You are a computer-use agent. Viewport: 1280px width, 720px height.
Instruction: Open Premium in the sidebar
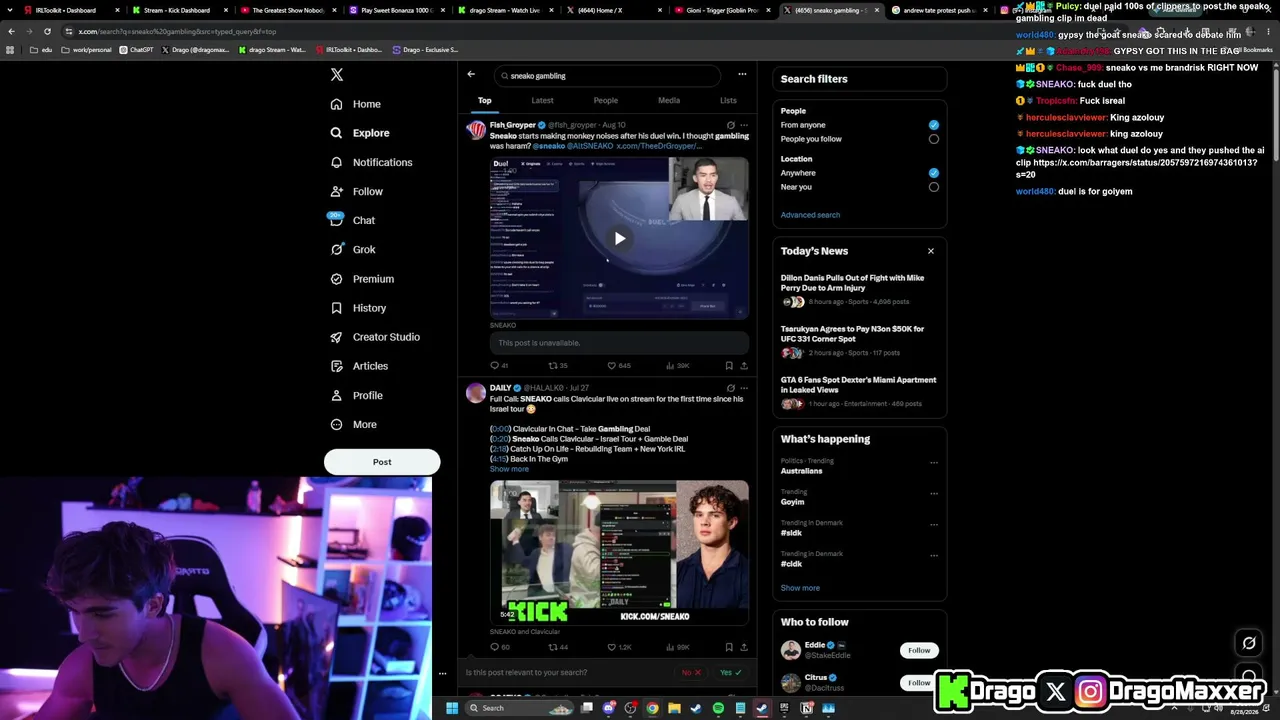[362, 279]
